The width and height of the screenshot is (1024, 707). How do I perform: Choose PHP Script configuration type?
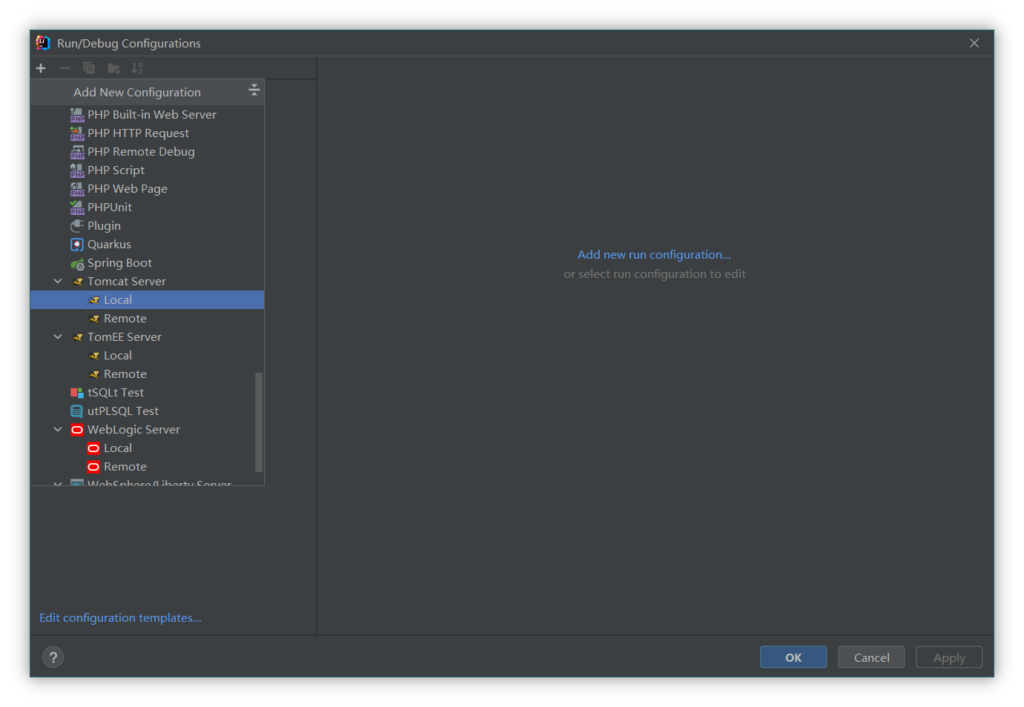point(148,170)
